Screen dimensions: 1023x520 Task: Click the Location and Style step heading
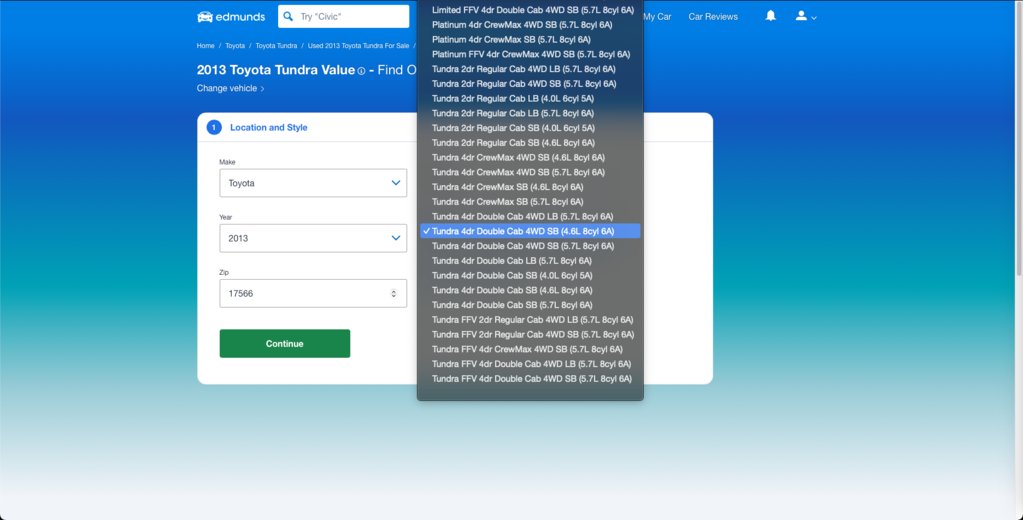(269, 128)
